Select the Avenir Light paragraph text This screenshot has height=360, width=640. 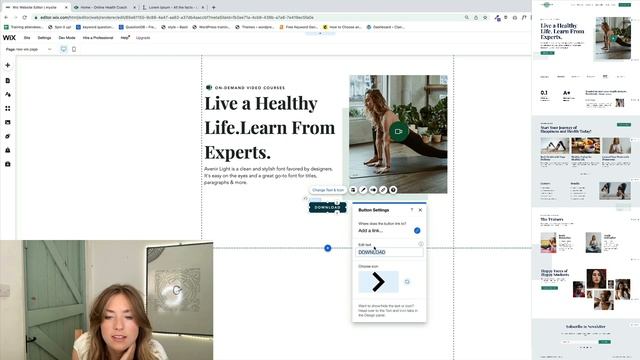(269, 176)
